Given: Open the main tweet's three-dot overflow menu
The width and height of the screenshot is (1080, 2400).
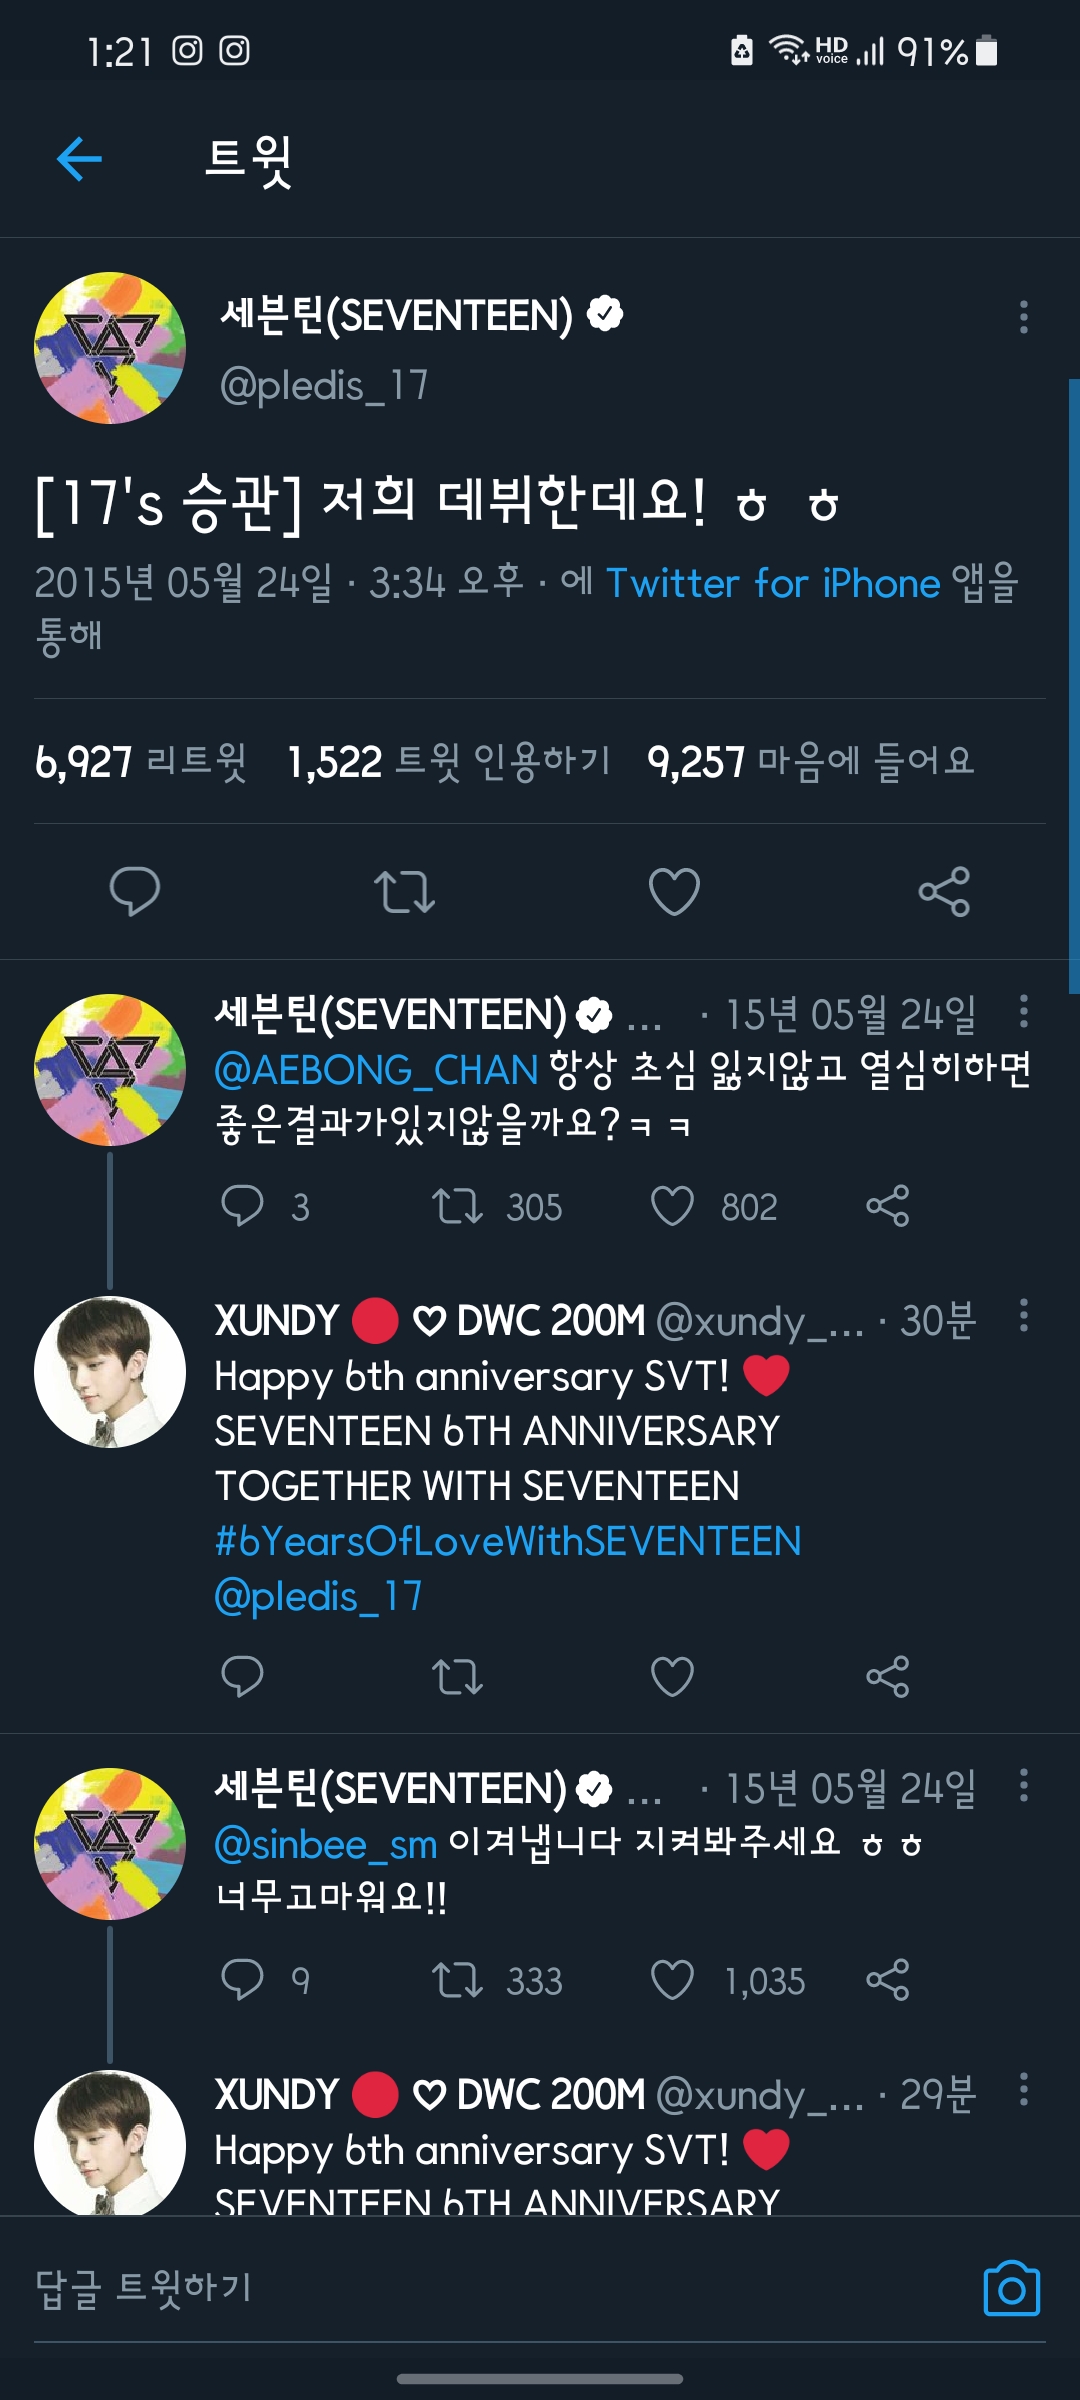Looking at the screenshot, I should (x=1023, y=317).
